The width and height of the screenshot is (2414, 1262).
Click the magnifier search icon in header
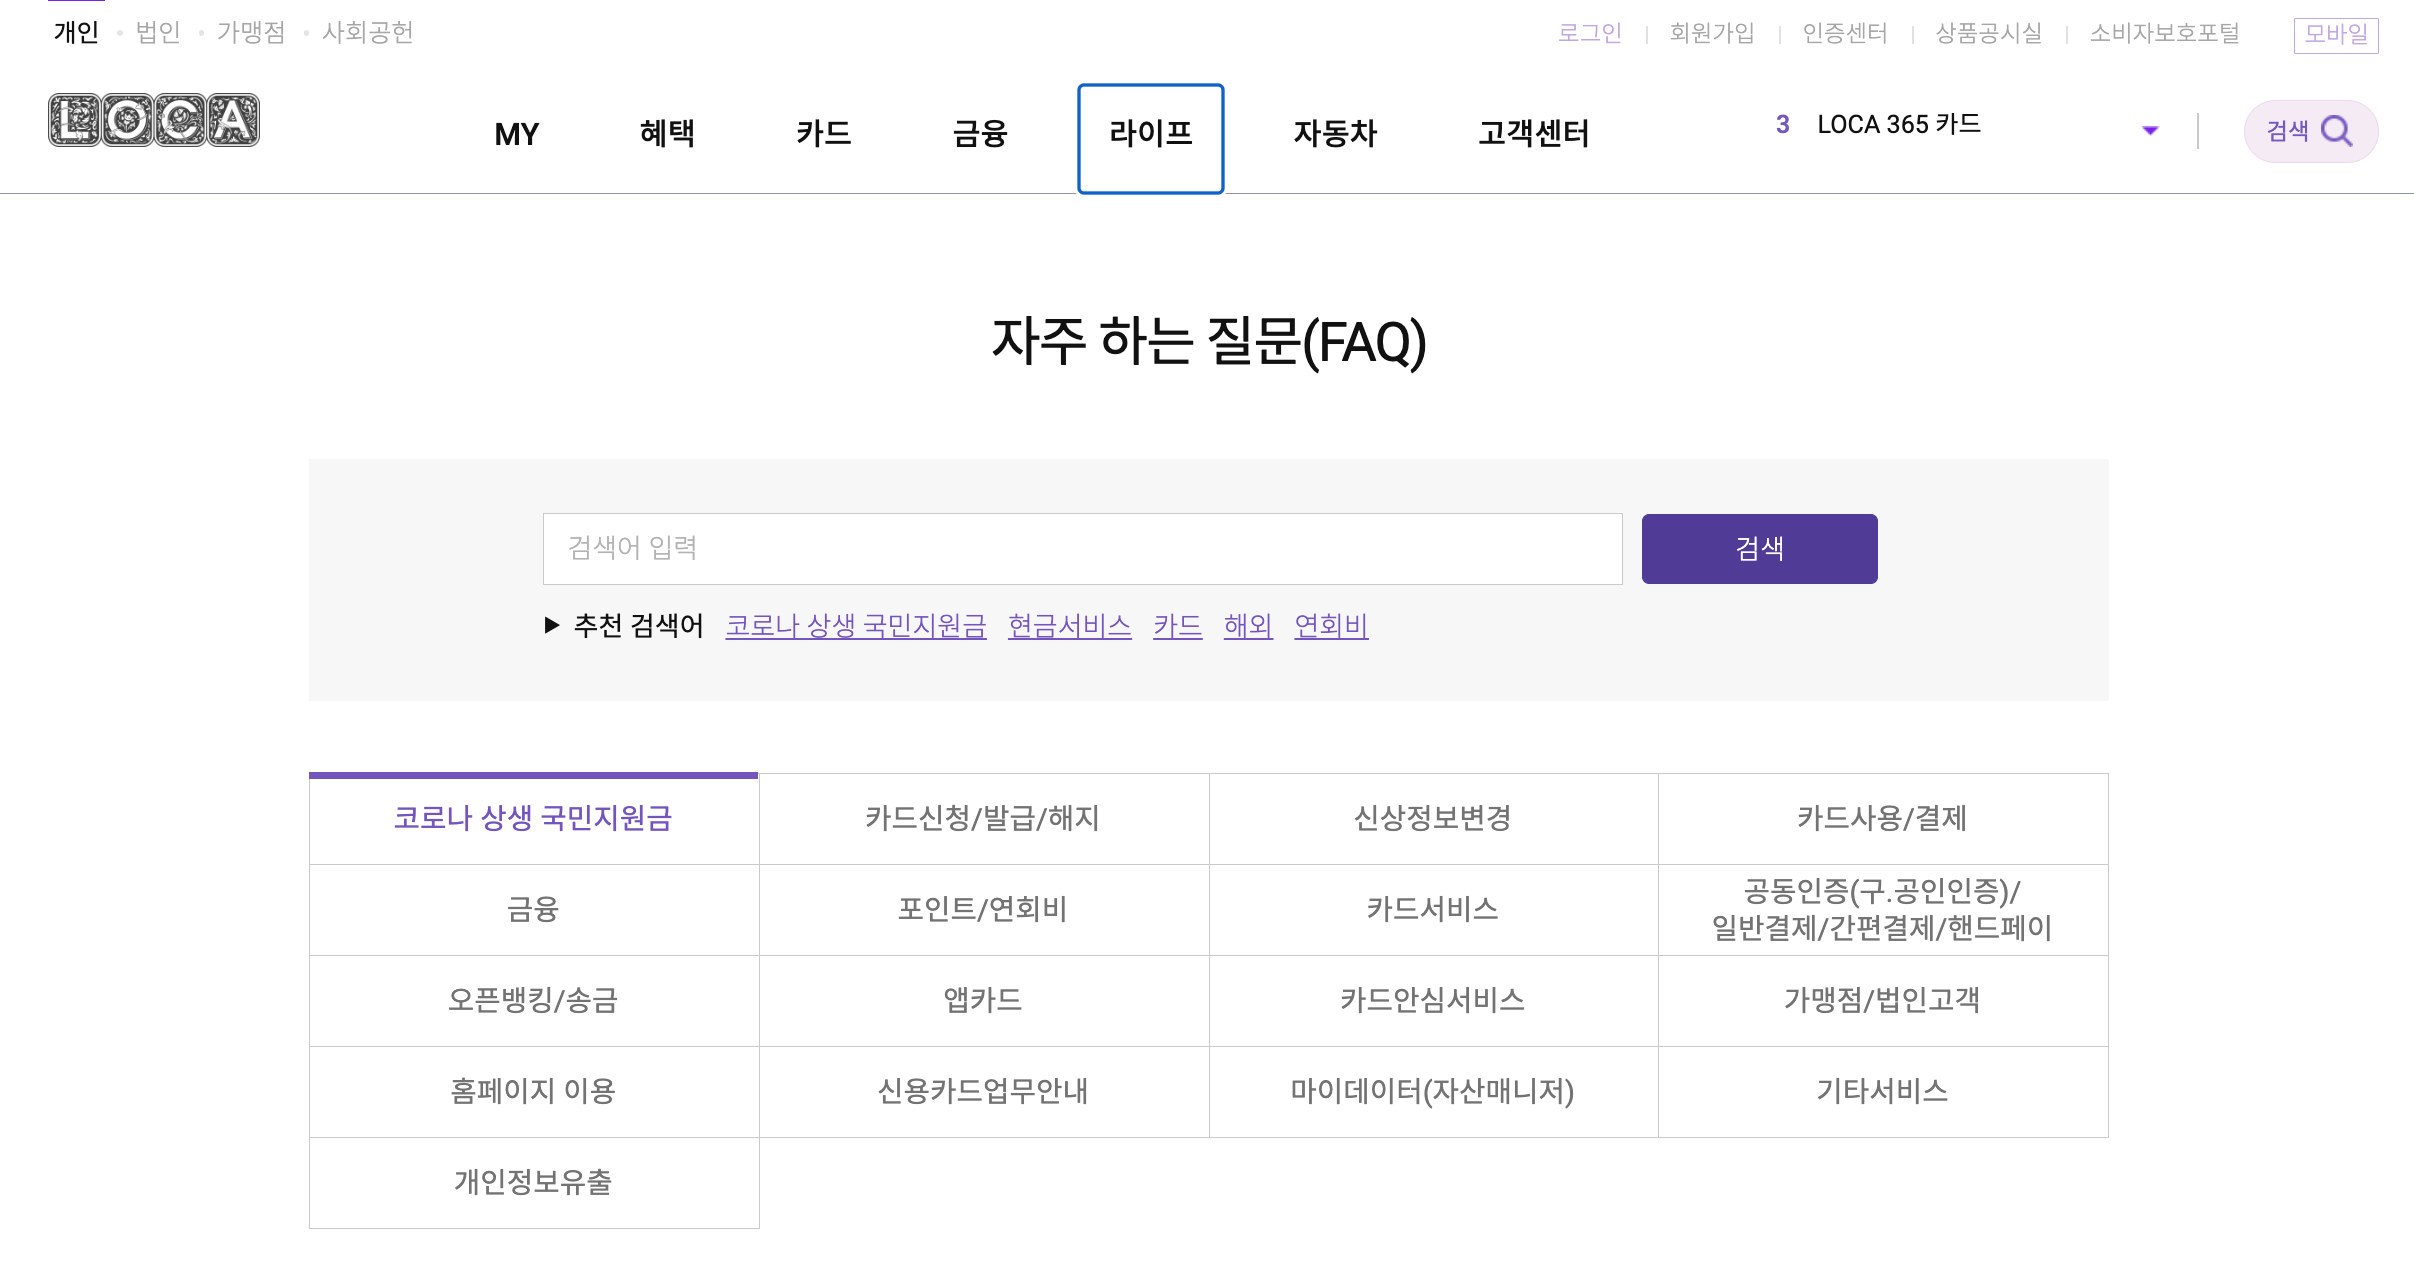pos(2336,131)
